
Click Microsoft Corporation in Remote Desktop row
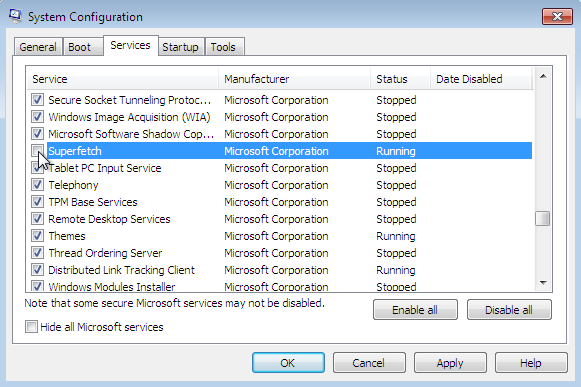coord(276,219)
